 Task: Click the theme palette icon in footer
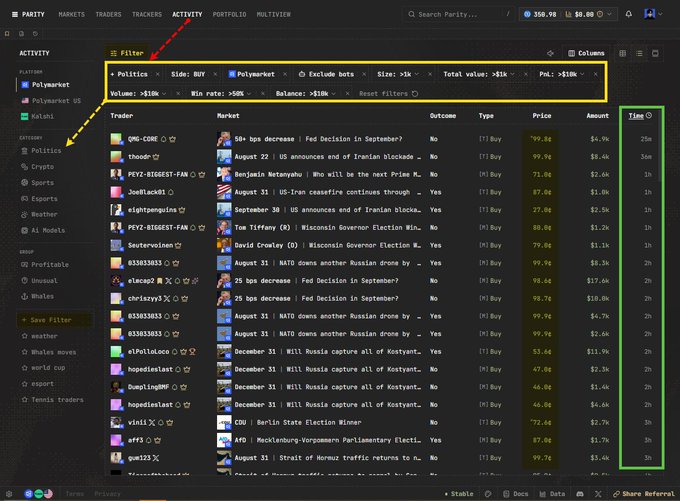click(x=488, y=494)
